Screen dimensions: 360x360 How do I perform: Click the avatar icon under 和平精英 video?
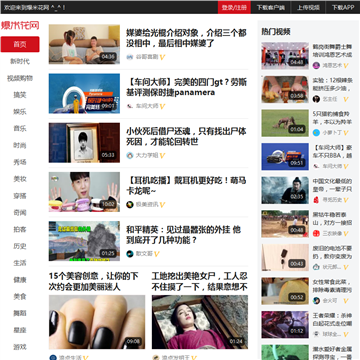[130, 254]
